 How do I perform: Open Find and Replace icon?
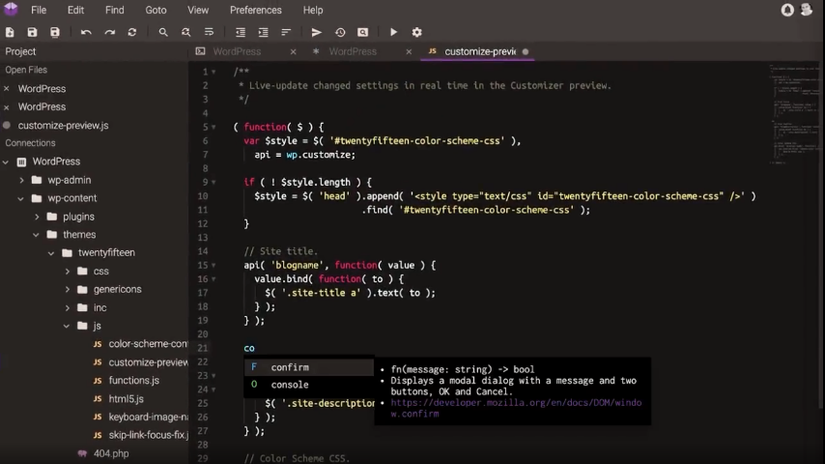186,32
